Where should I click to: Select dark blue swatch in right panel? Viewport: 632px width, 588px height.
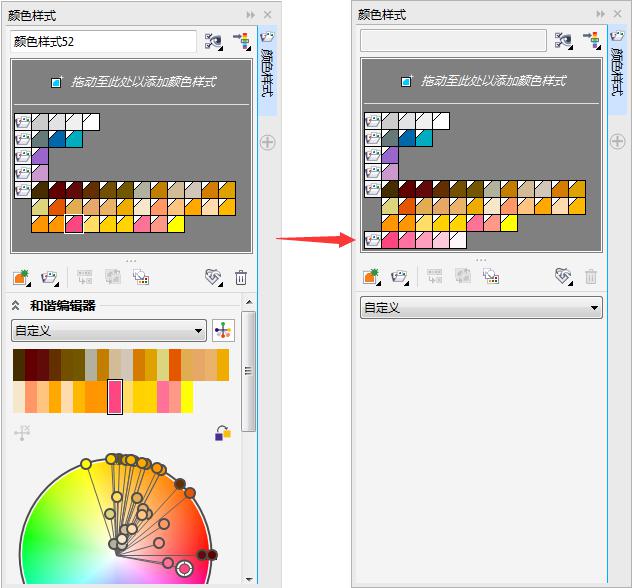(x=407, y=138)
